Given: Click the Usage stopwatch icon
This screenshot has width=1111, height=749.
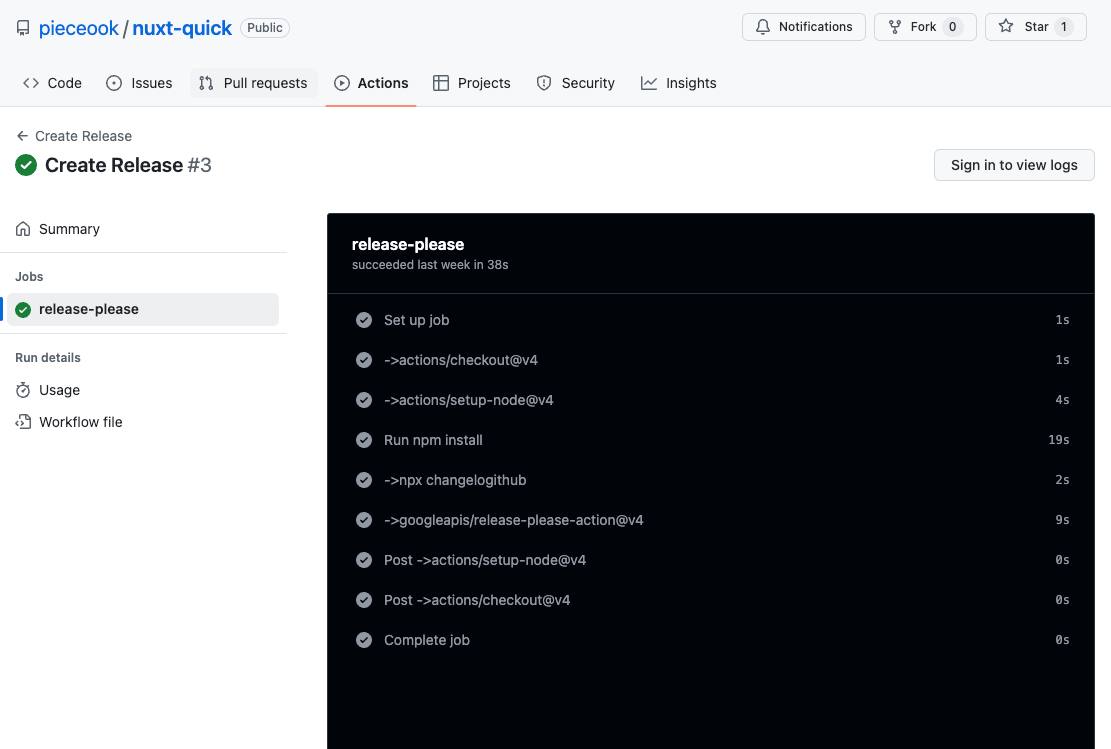Looking at the screenshot, I should click(x=23, y=390).
